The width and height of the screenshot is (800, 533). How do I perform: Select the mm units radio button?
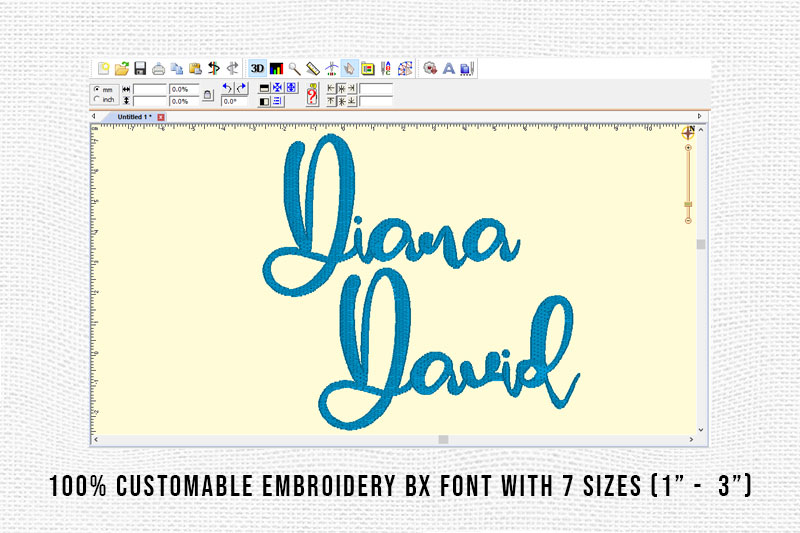[x=96, y=89]
